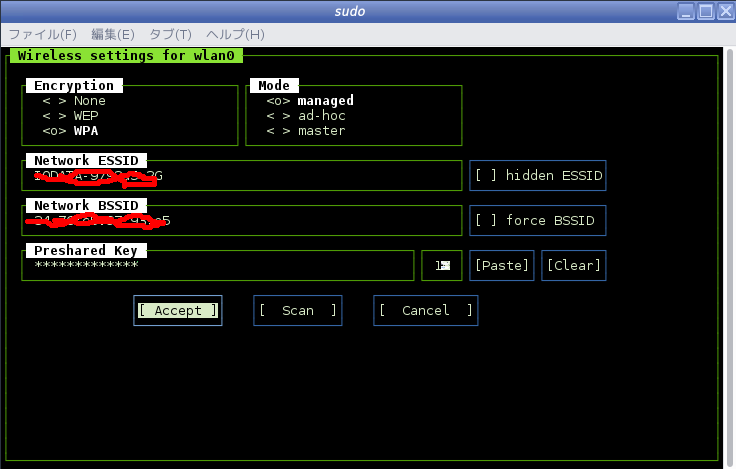Select the WEP encryption option
The image size is (736, 469).
click(70, 116)
